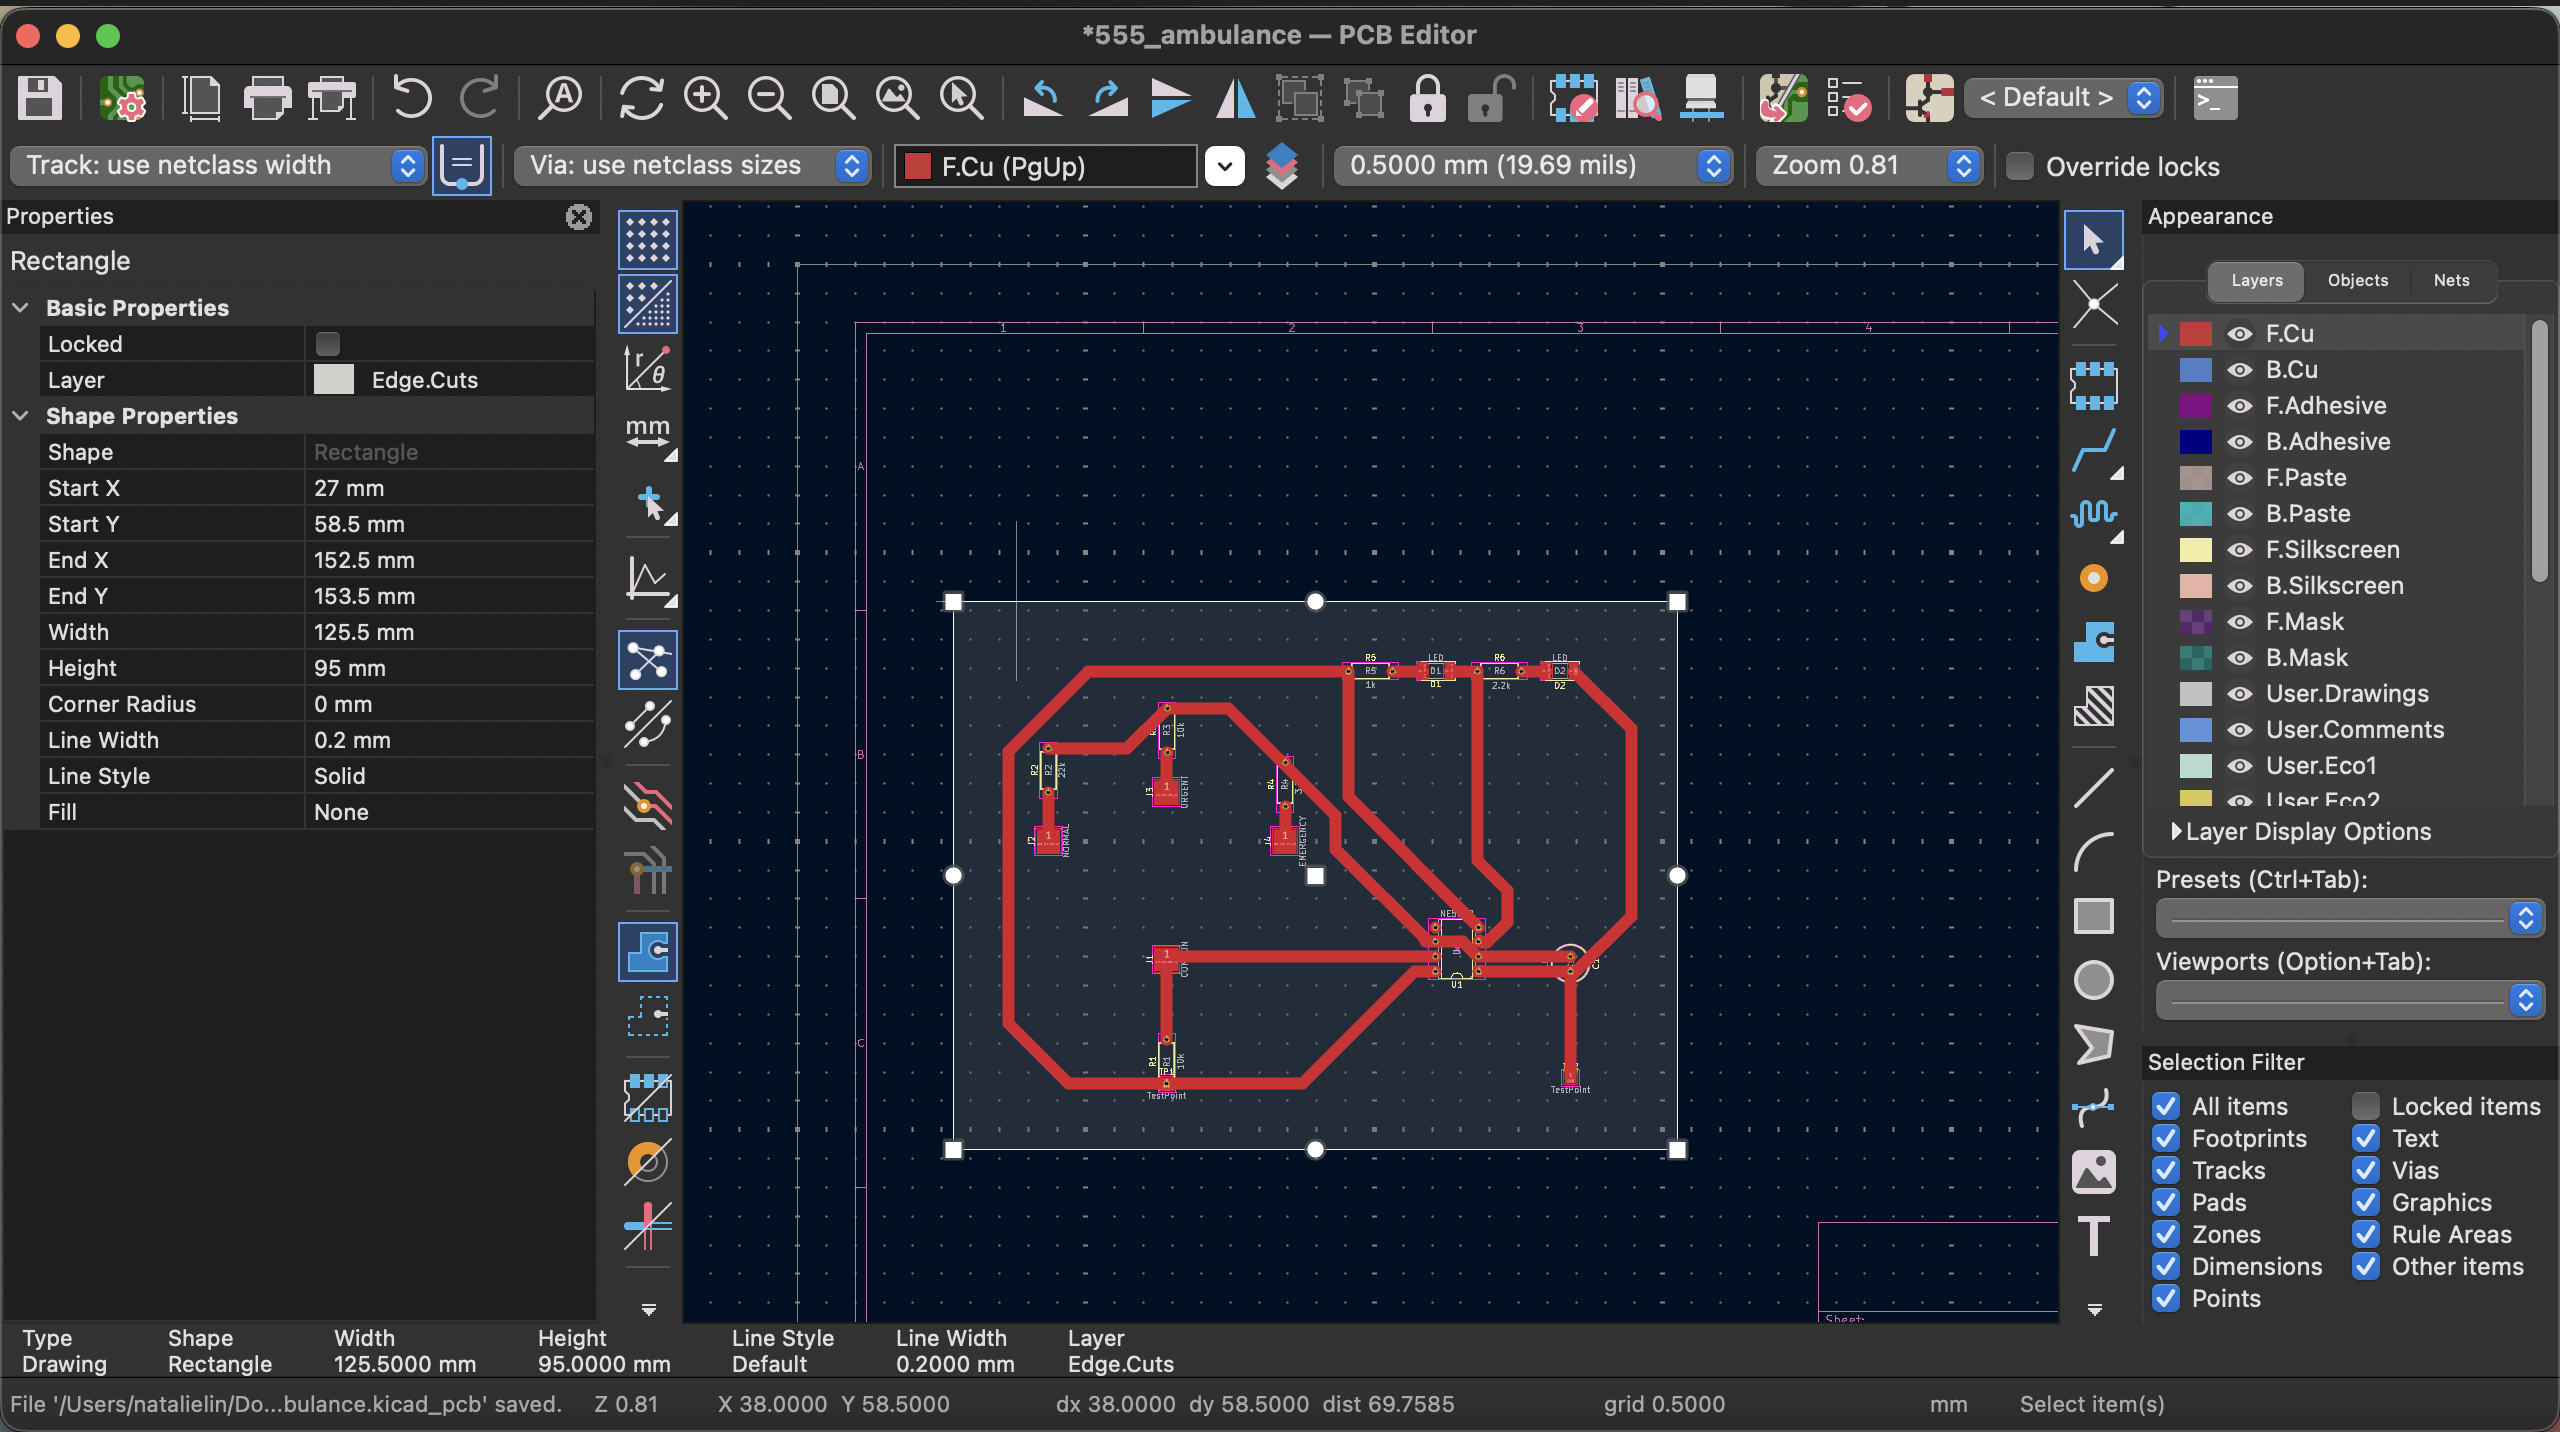This screenshot has width=2560, height=1432.
Task: Select the Add Vias tool
Action: tap(2094, 578)
